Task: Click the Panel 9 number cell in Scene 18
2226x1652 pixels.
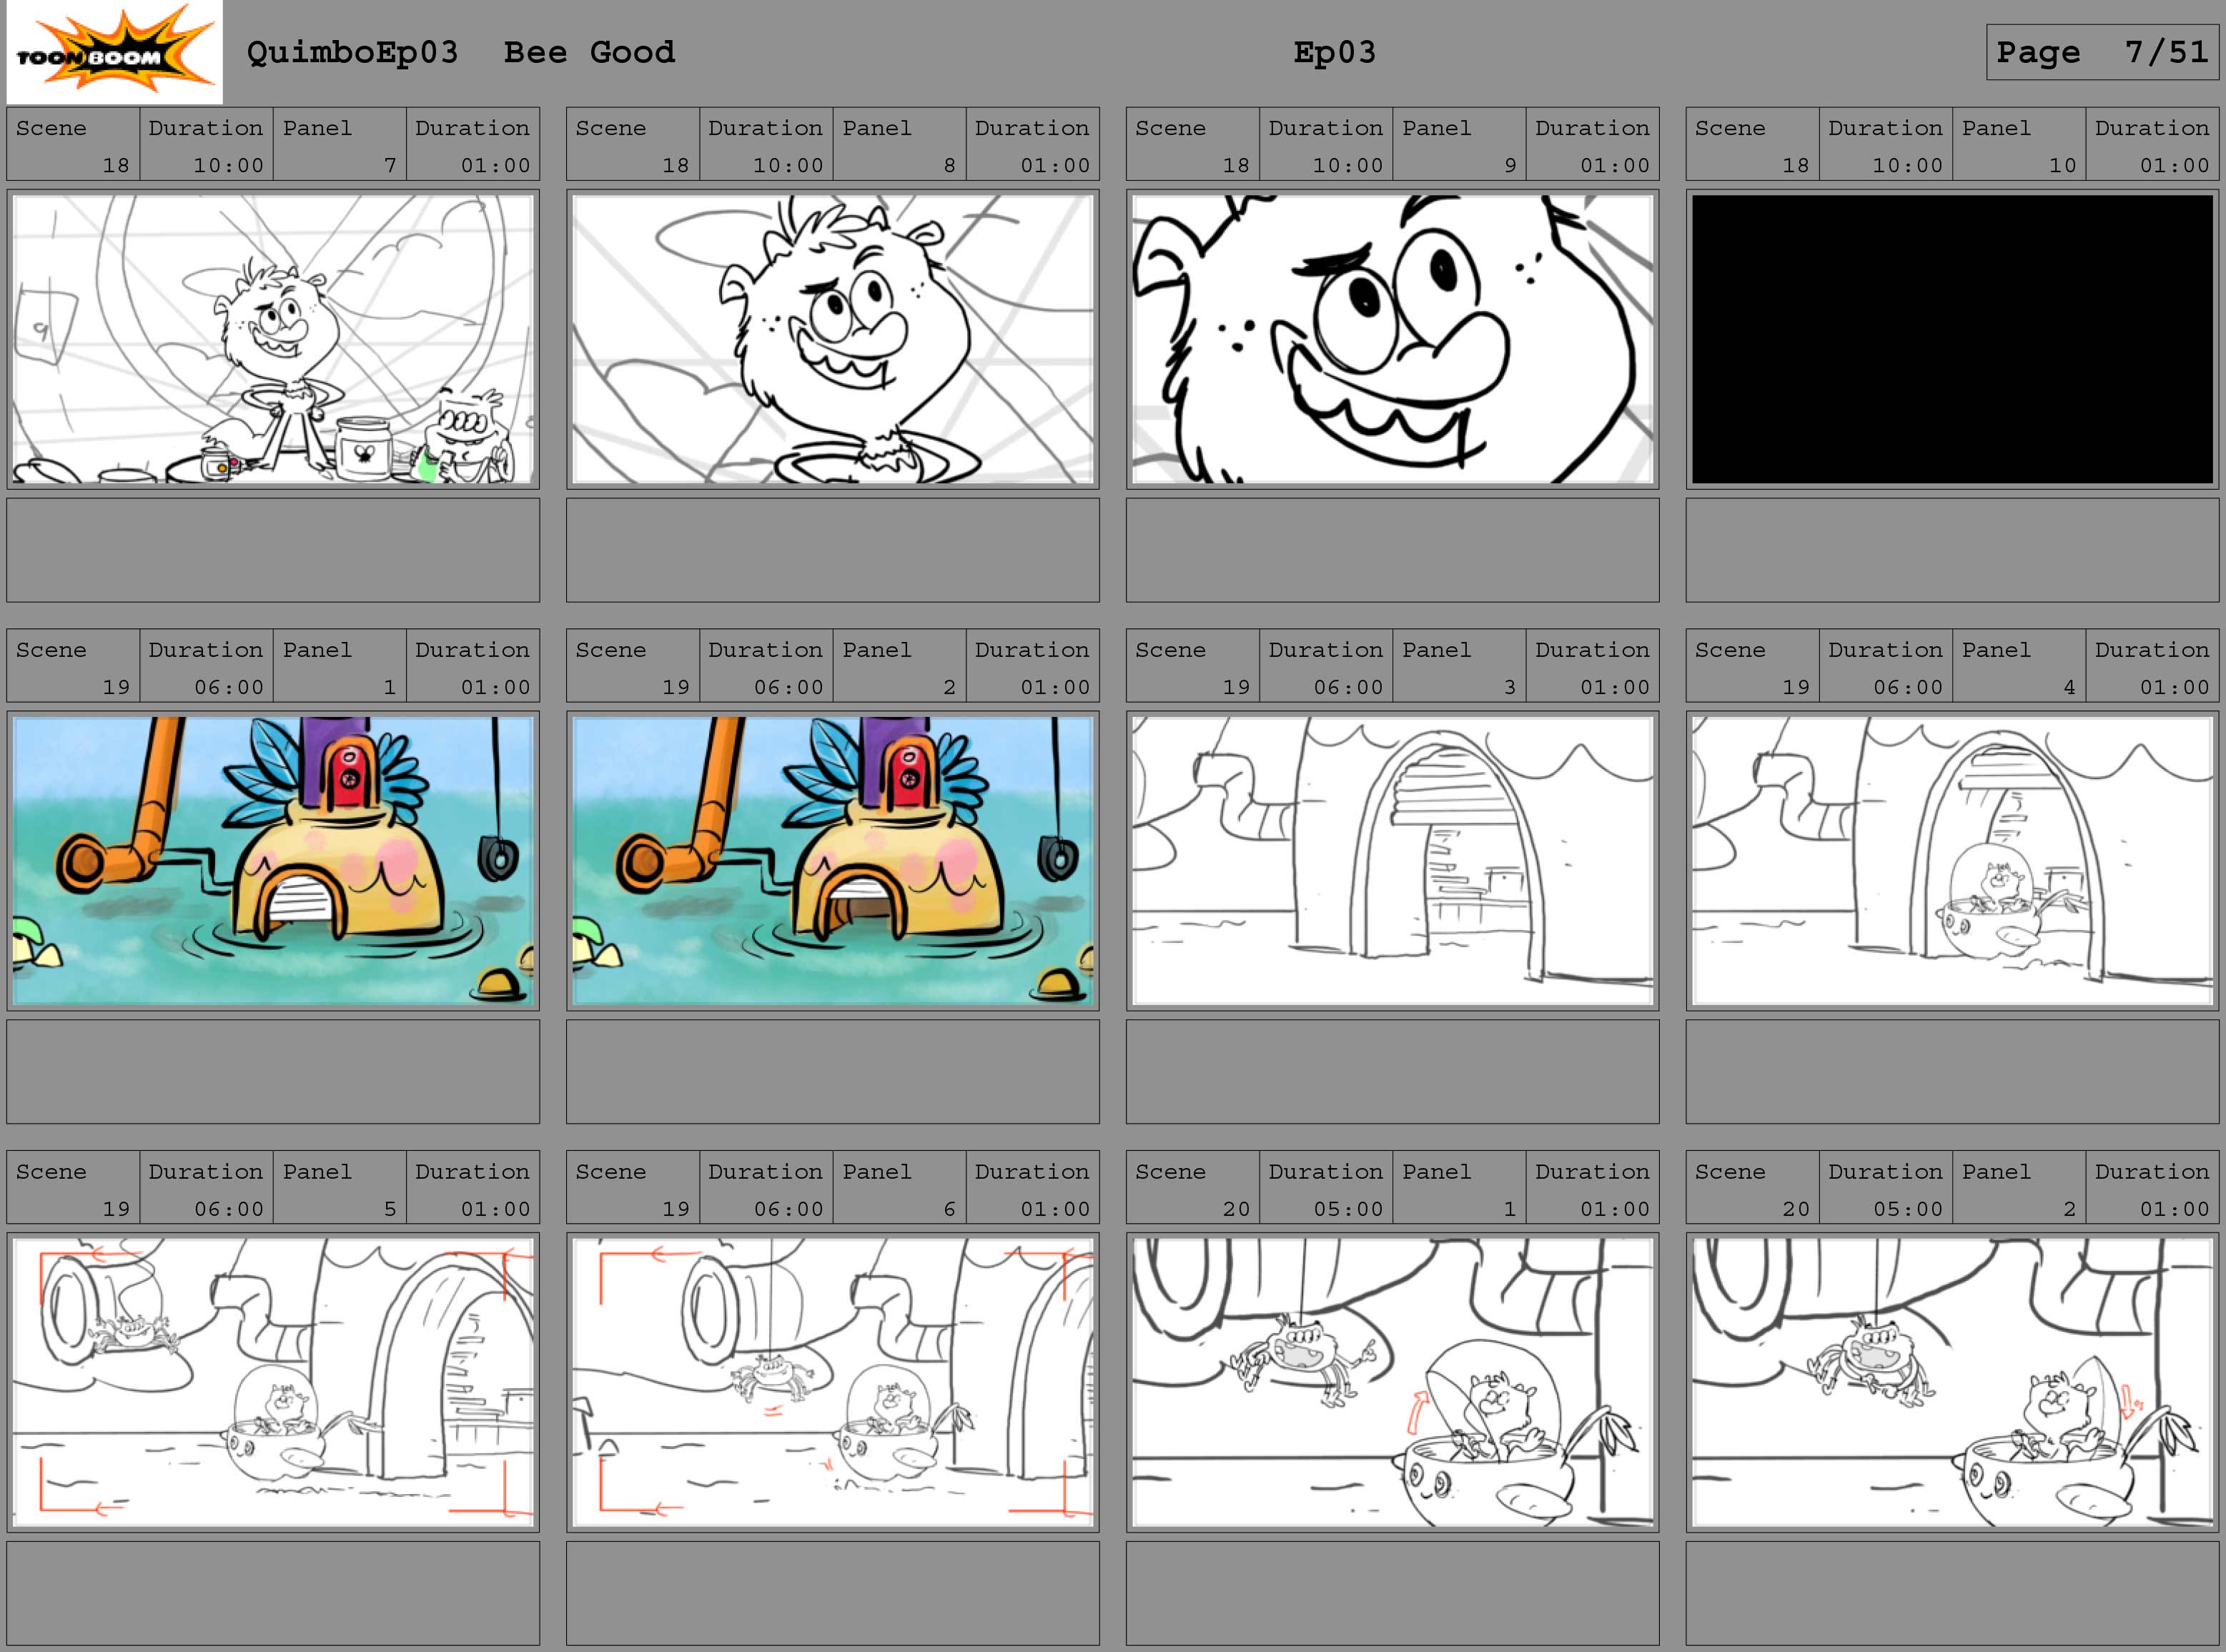Action: point(1459,144)
